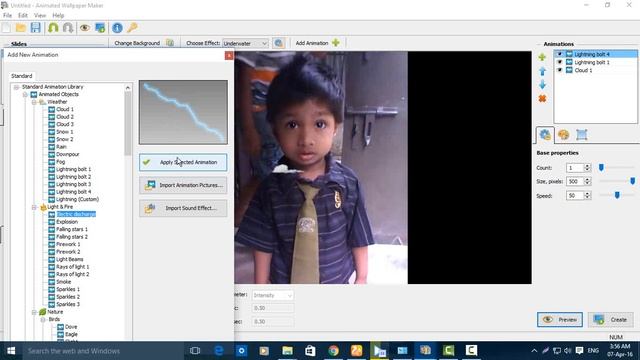Toggle visibility of Lightning bolt 1 animation

coord(560,62)
